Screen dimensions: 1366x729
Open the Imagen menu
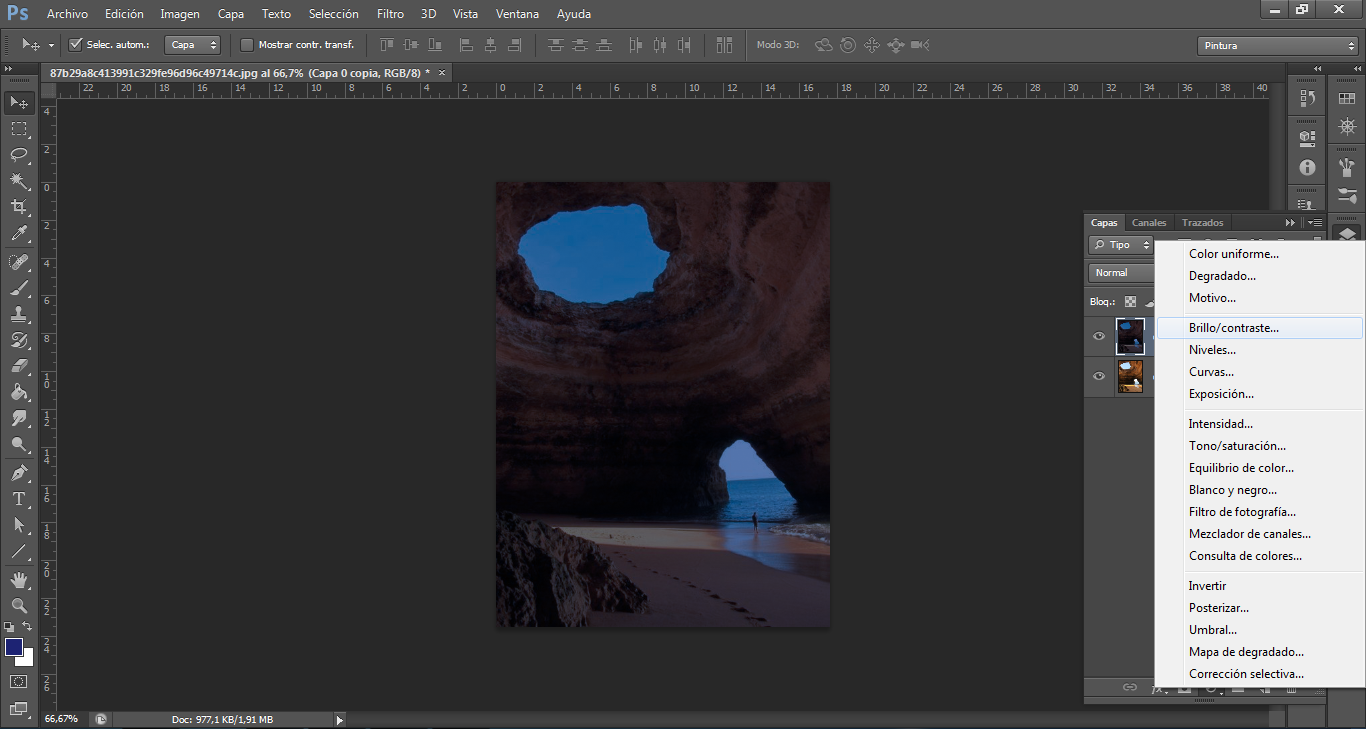(180, 14)
